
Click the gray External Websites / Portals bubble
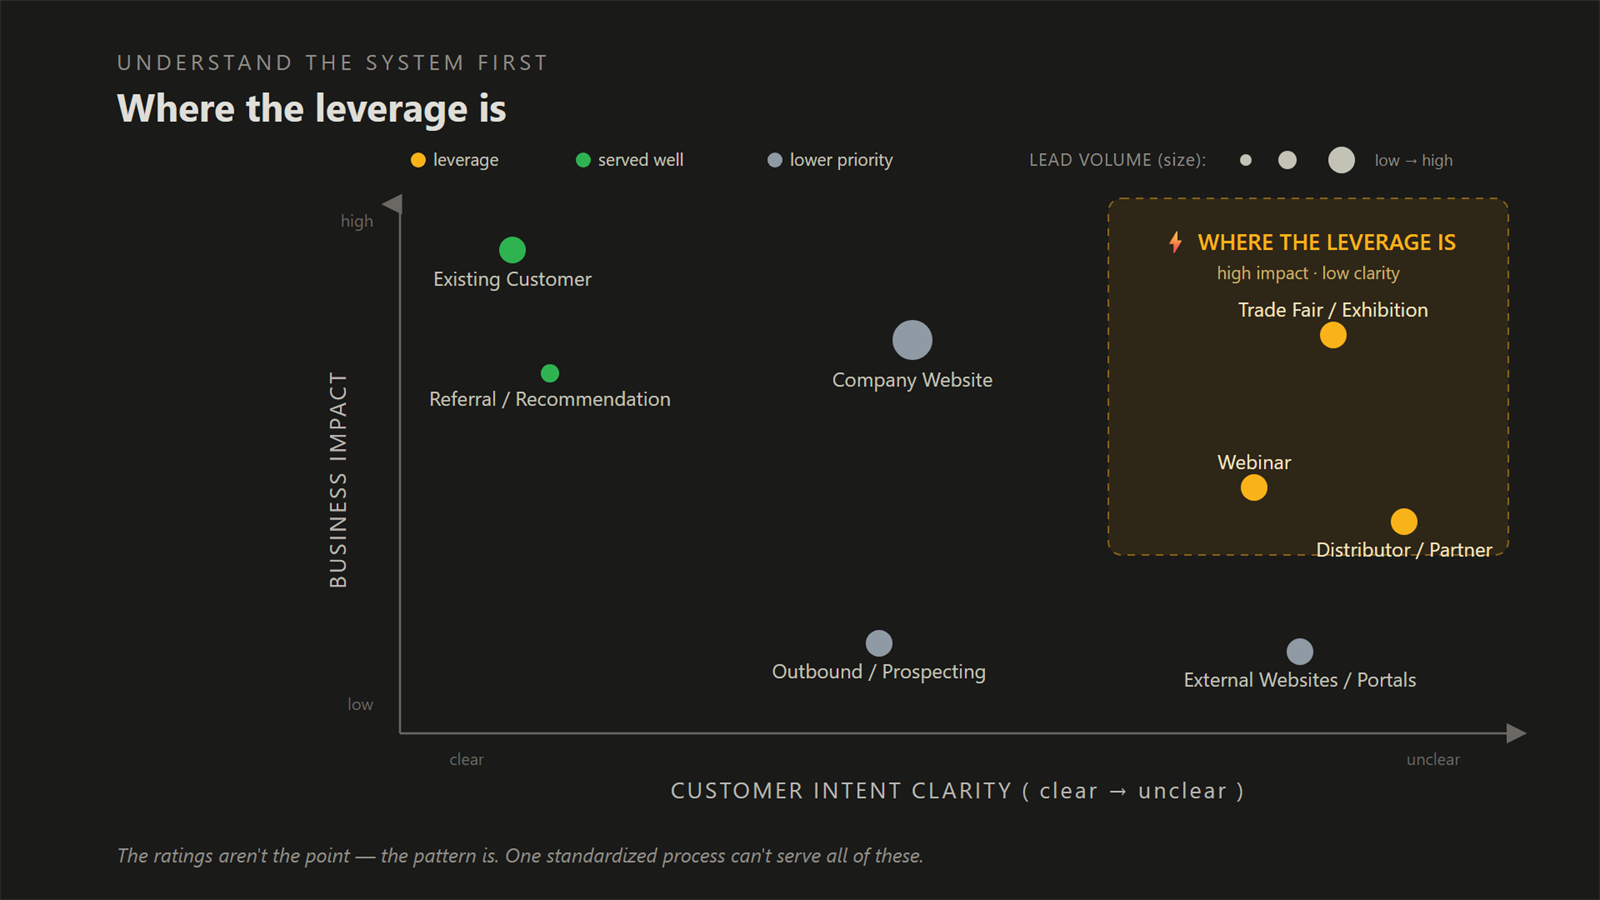point(1300,652)
